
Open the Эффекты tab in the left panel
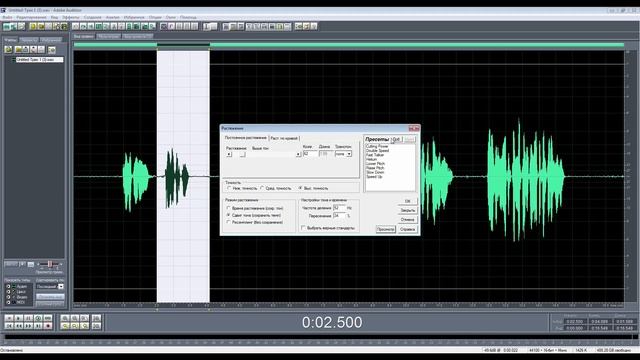(x=29, y=40)
